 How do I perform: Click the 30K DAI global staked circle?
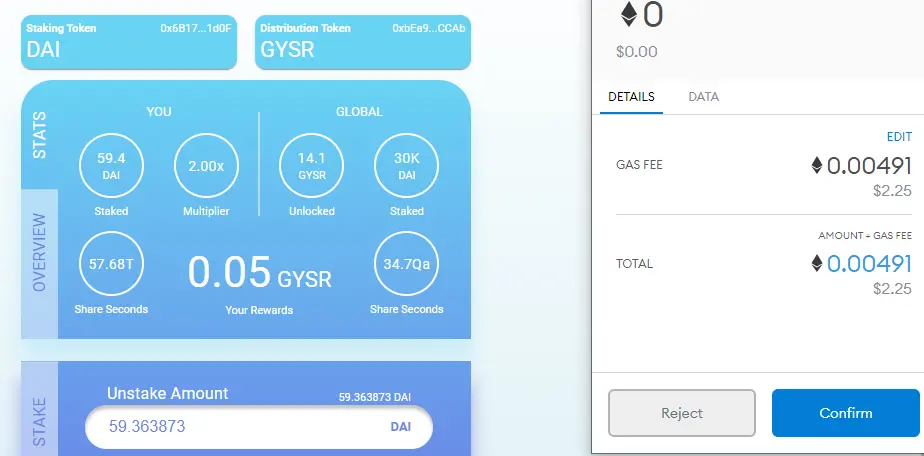(407, 166)
